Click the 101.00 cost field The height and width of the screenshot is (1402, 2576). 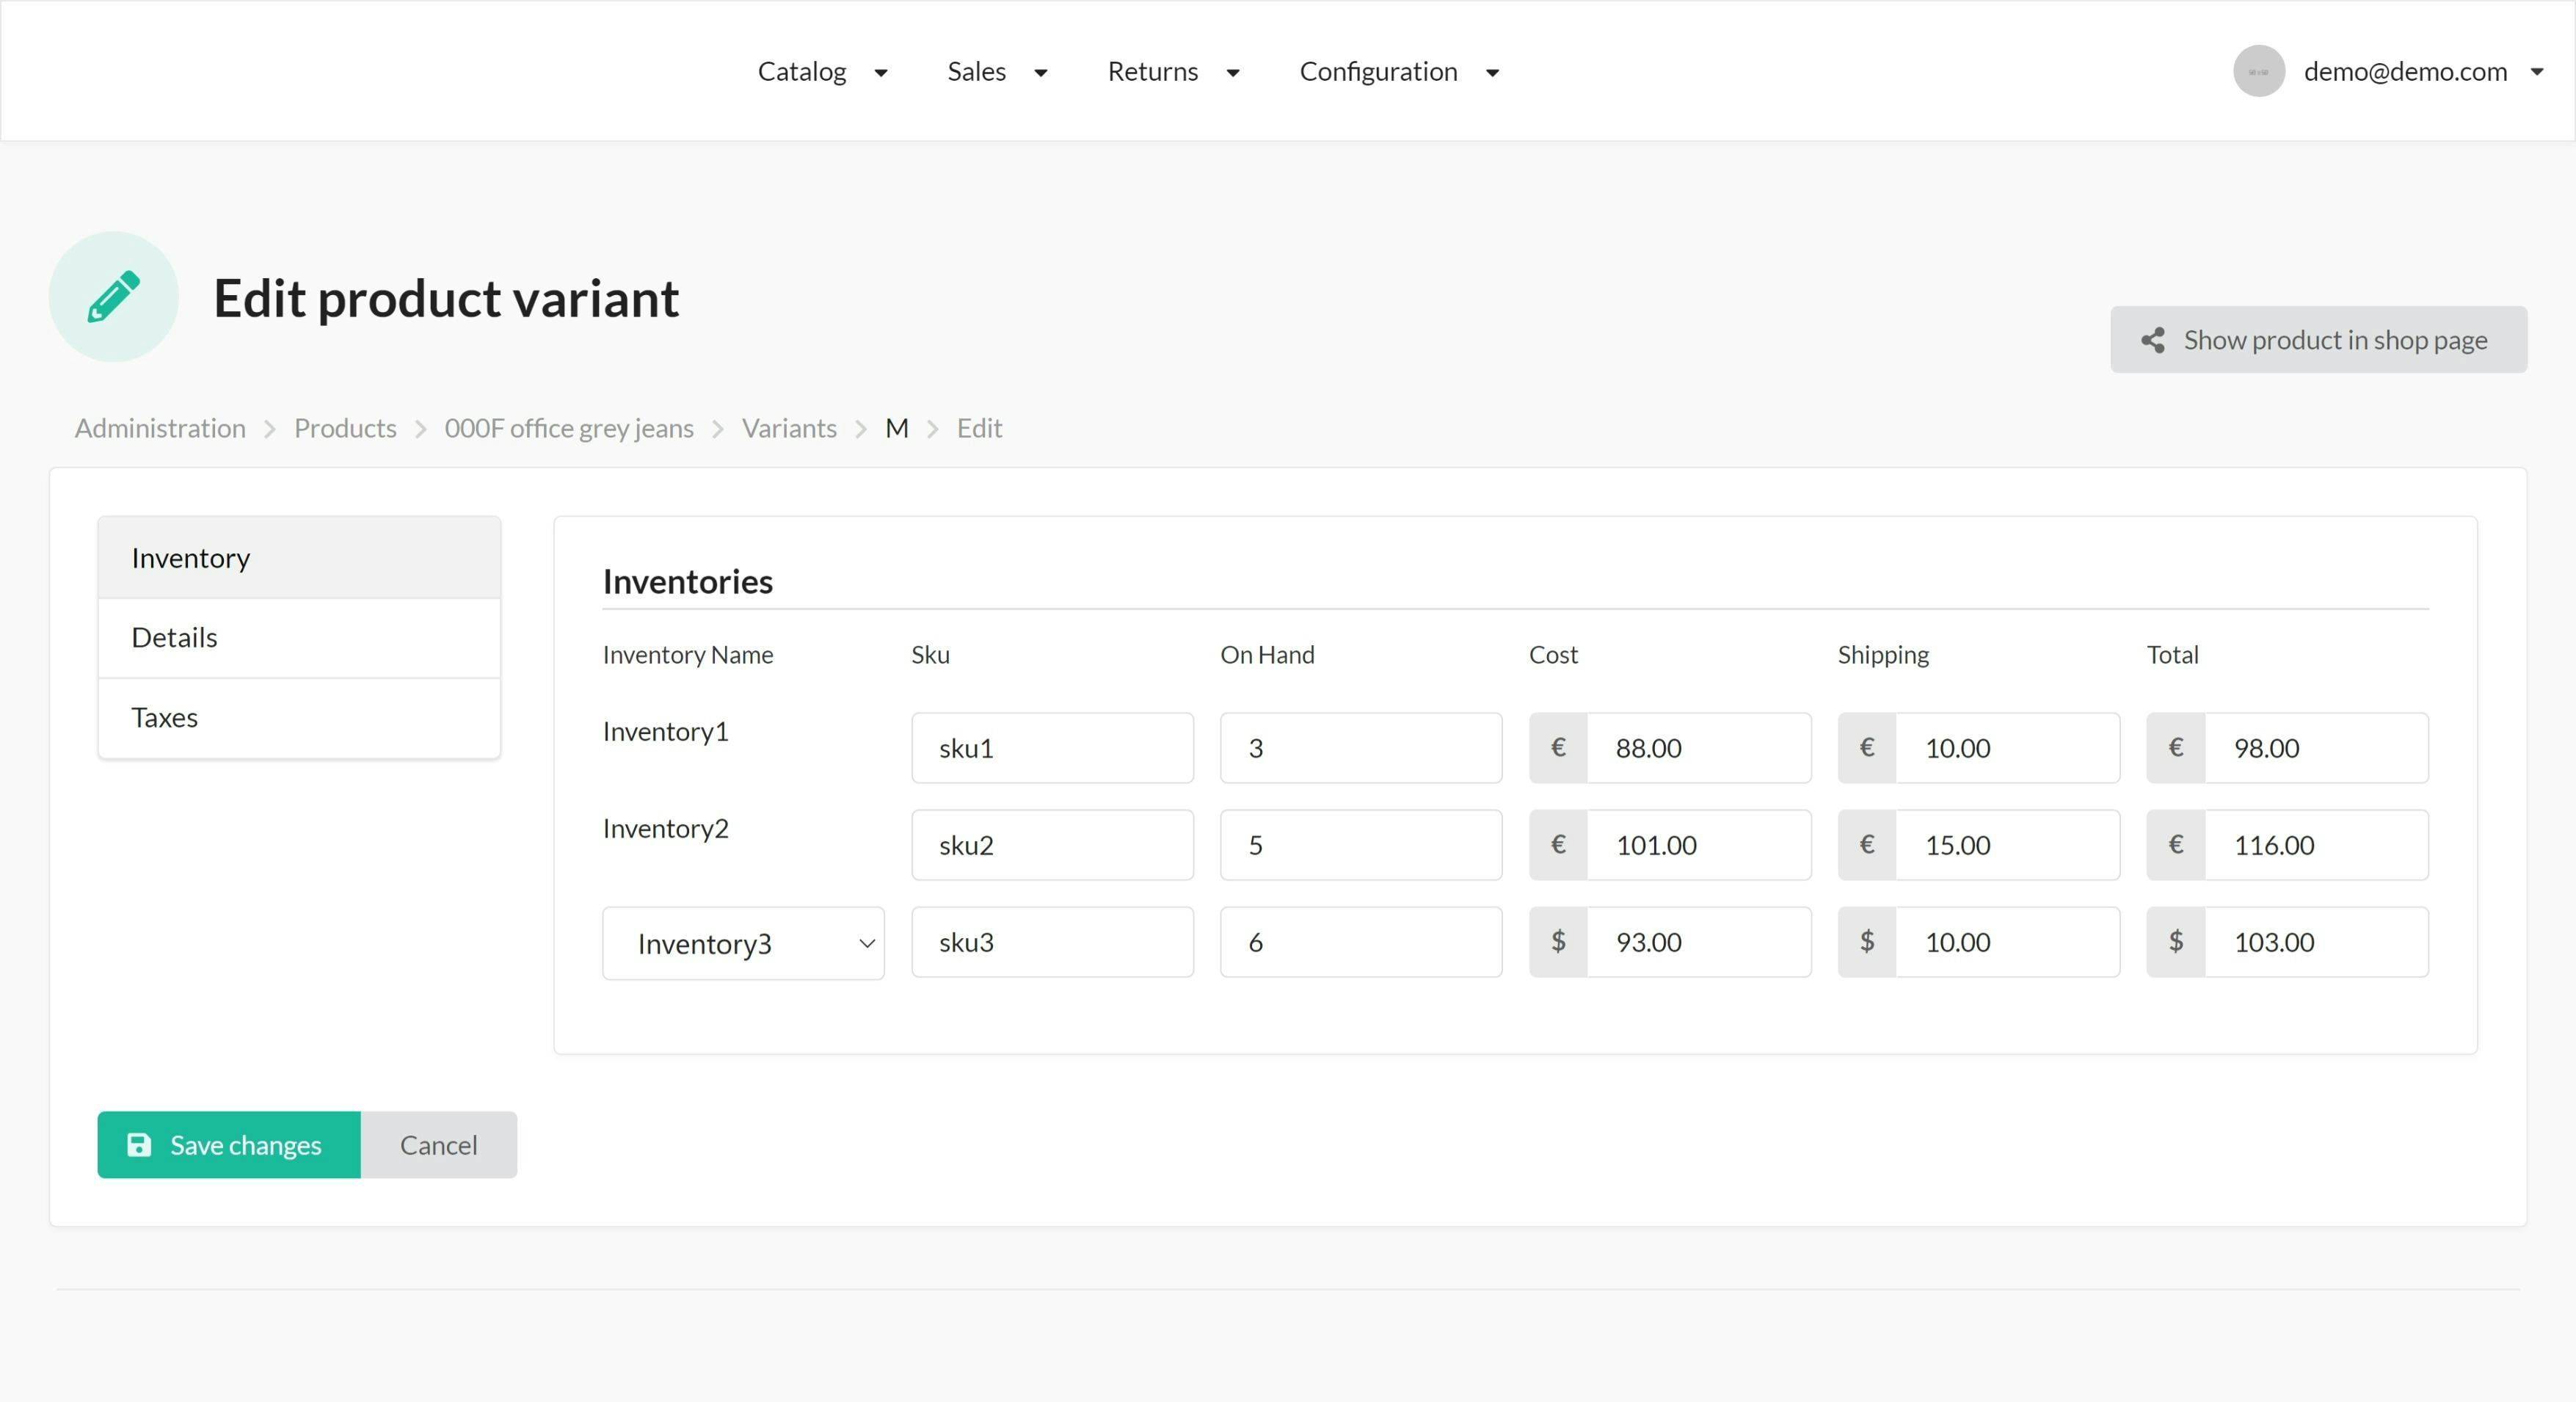pyautogui.click(x=1699, y=844)
